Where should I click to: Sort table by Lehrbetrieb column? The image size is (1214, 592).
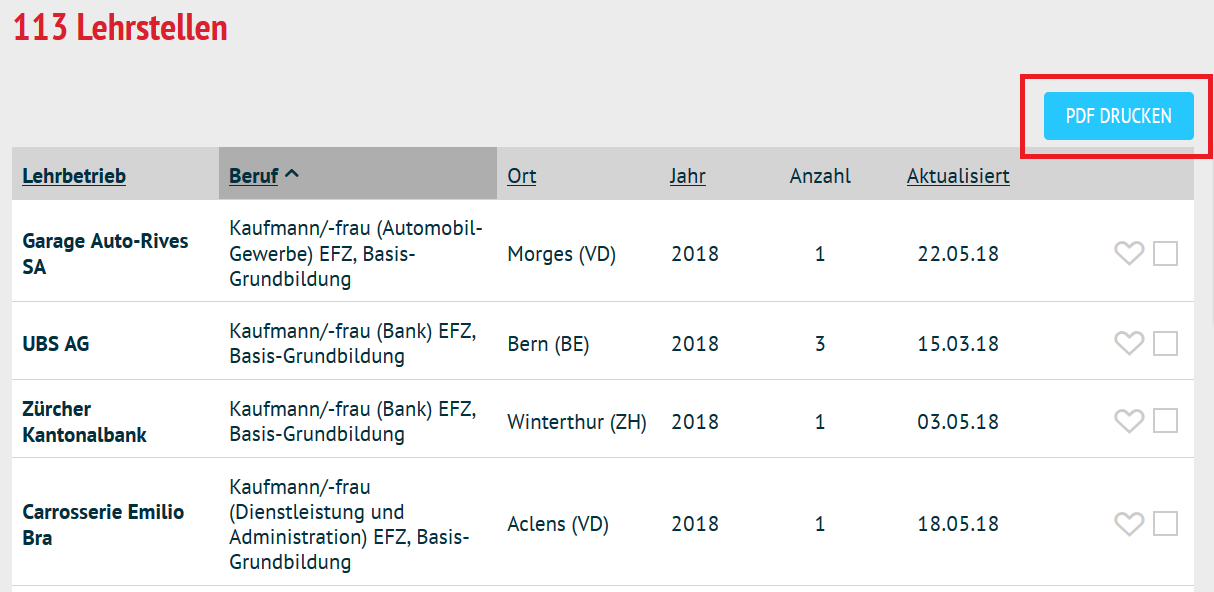74,176
